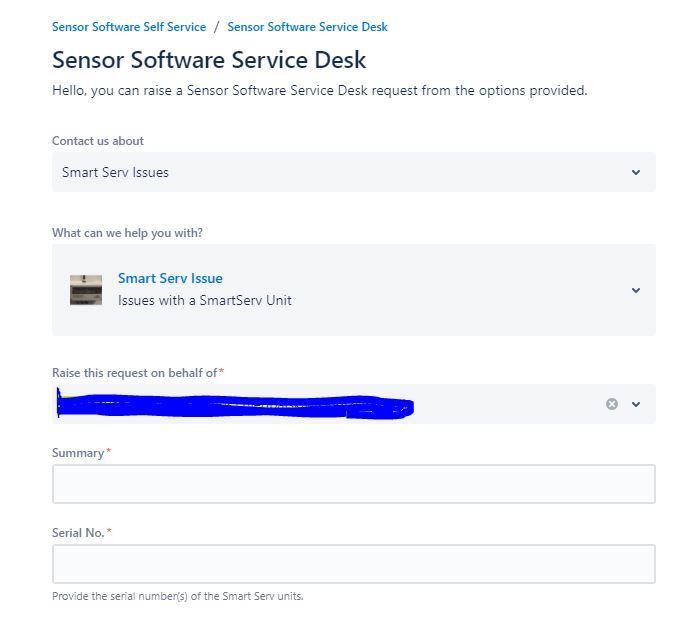Click 'Raise this request on behalf of' label
Image resolution: width=690 pixels, height=621 pixels.
[134, 373]
